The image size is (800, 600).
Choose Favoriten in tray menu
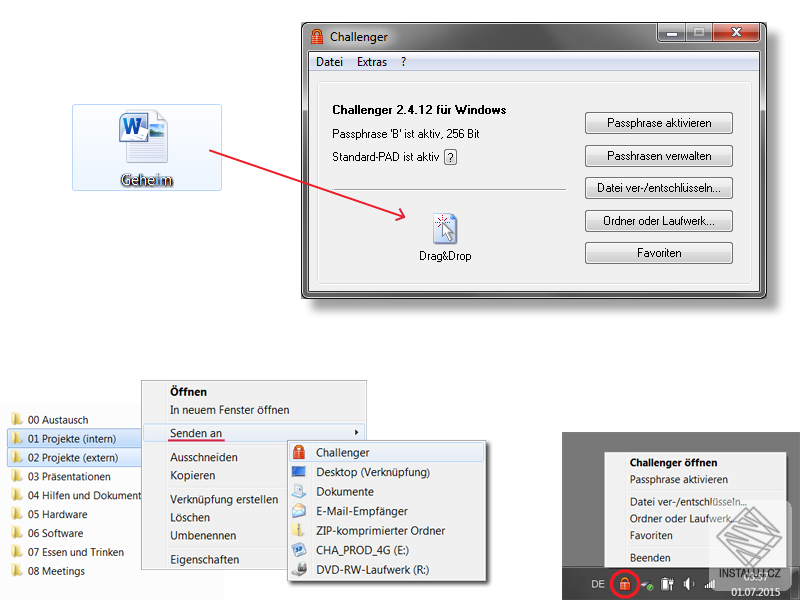pyautogui.click(x=651, y=535)
